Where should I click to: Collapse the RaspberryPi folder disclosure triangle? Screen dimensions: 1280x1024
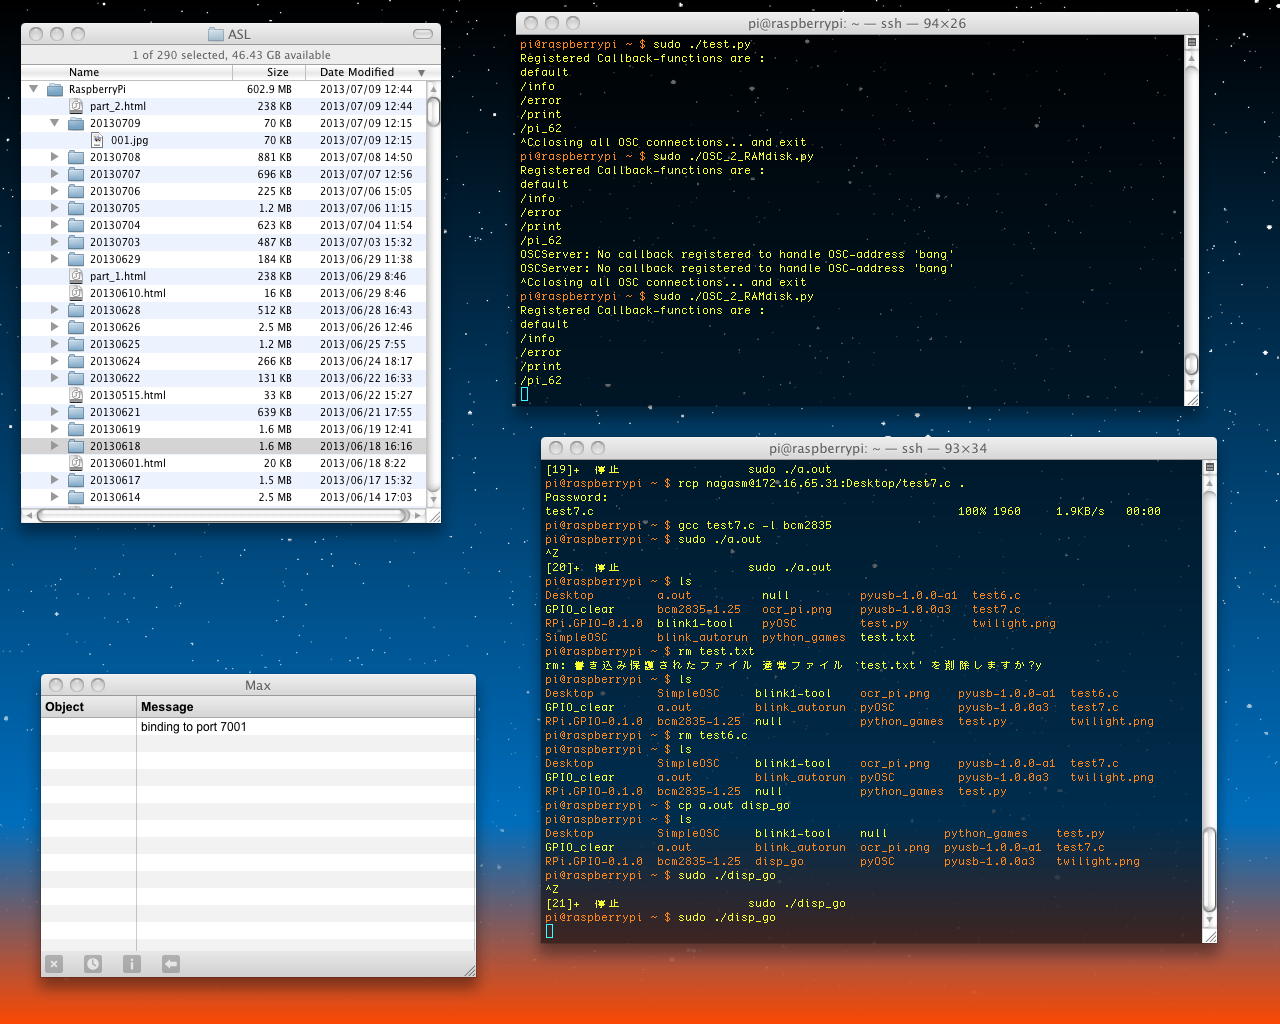[x=34, y=89]
